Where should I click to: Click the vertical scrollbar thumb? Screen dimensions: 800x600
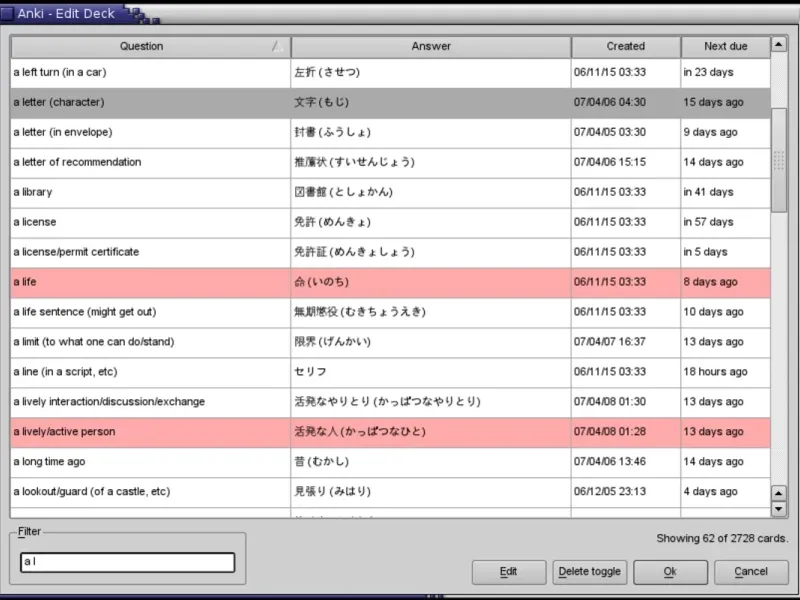pyautogui.click(x=779, y=160)
